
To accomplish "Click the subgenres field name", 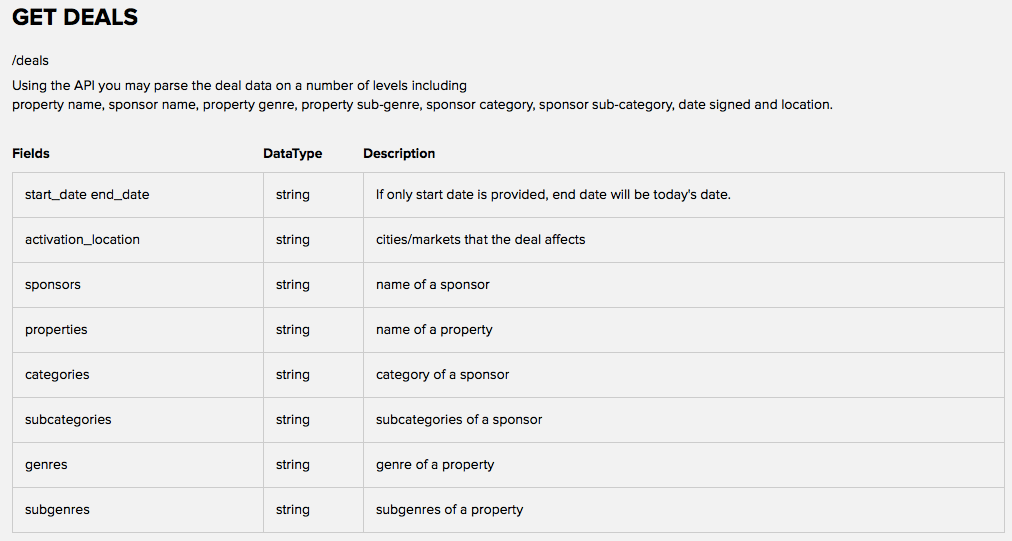I will 57,510.
